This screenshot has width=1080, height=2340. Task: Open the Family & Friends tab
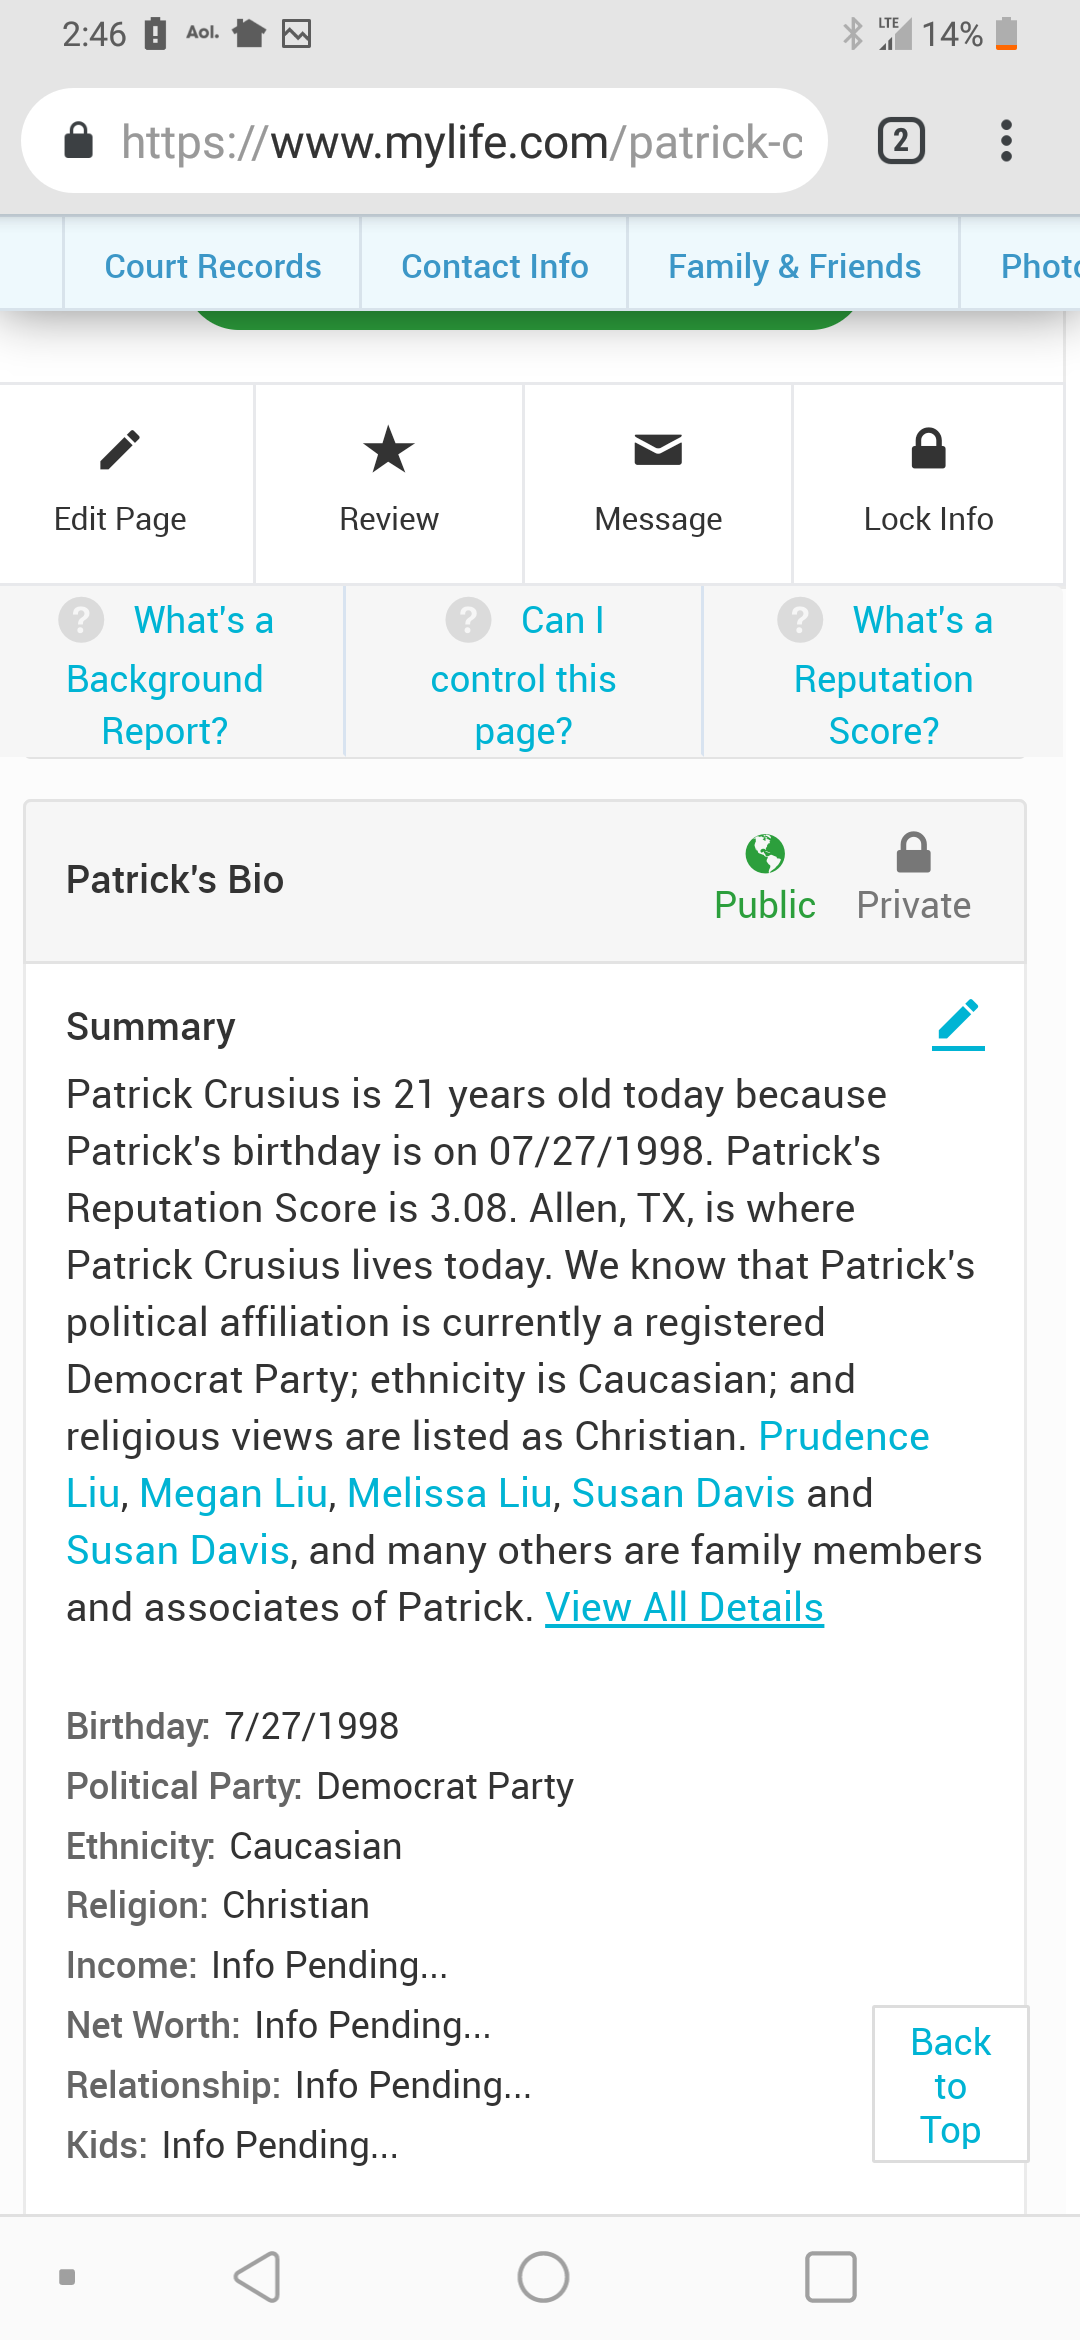click(x=794, y=267)
